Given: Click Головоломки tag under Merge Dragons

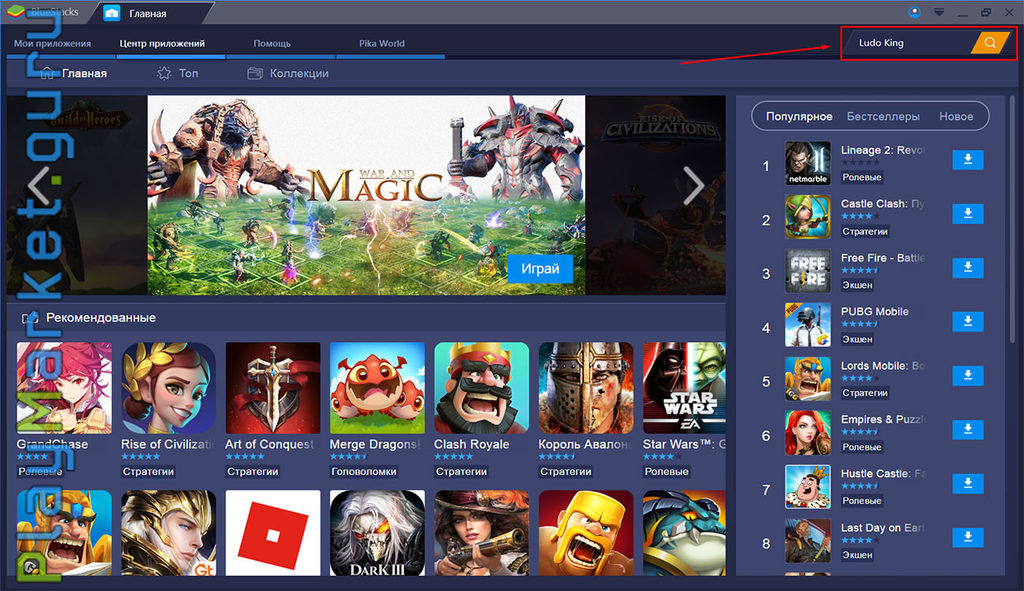Looking at the screenshot, I should point(364,471).
